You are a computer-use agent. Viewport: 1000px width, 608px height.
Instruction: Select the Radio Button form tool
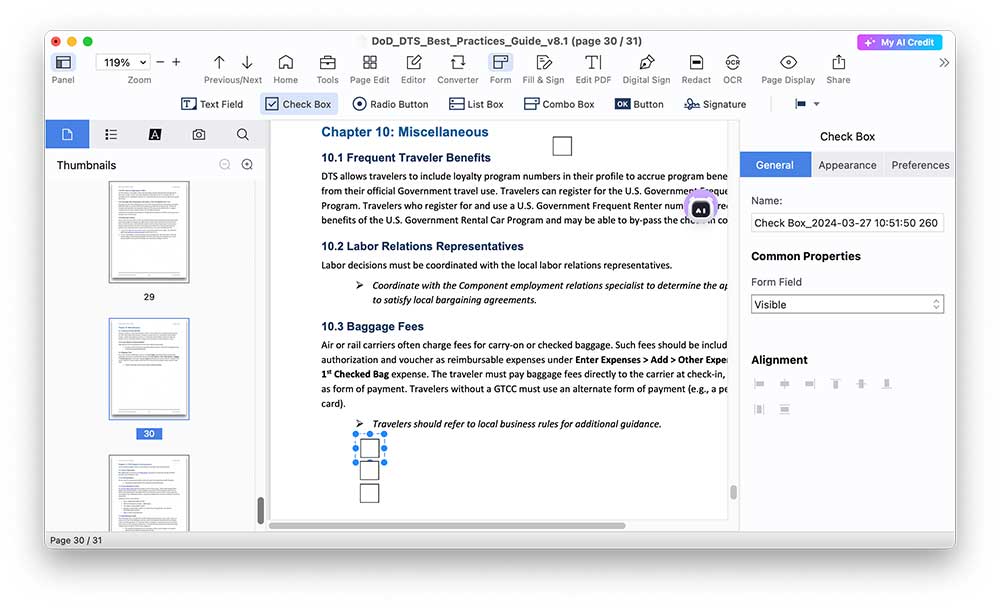pyautogui.click(x=390, y=104)
